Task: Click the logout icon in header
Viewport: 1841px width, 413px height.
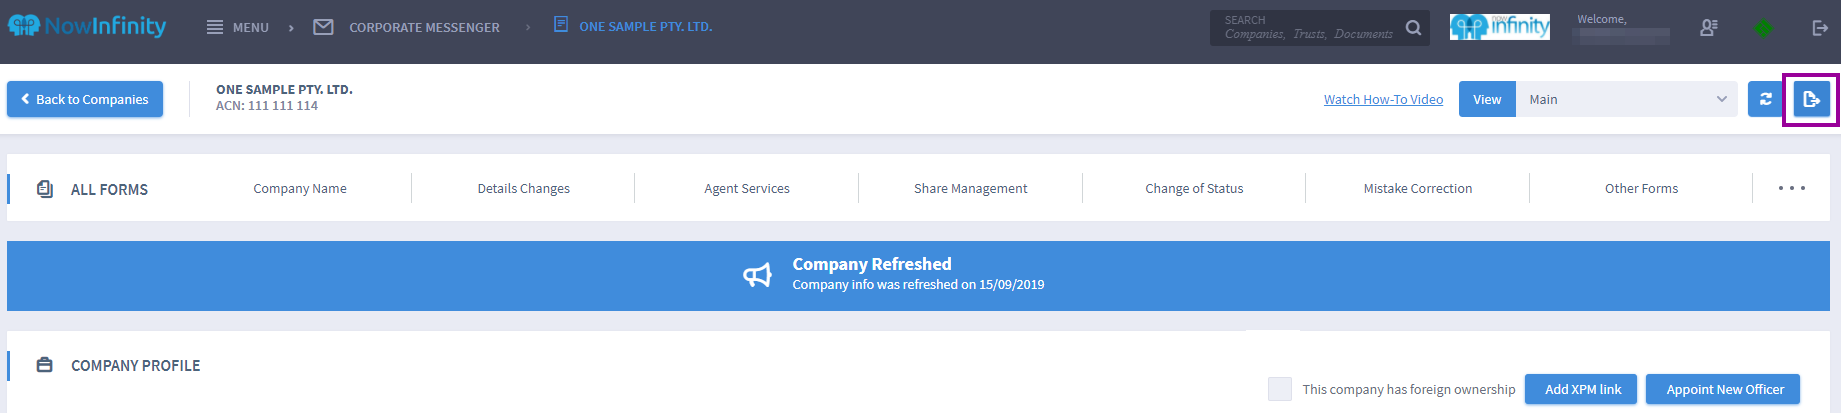Action: coord(1820,28)
